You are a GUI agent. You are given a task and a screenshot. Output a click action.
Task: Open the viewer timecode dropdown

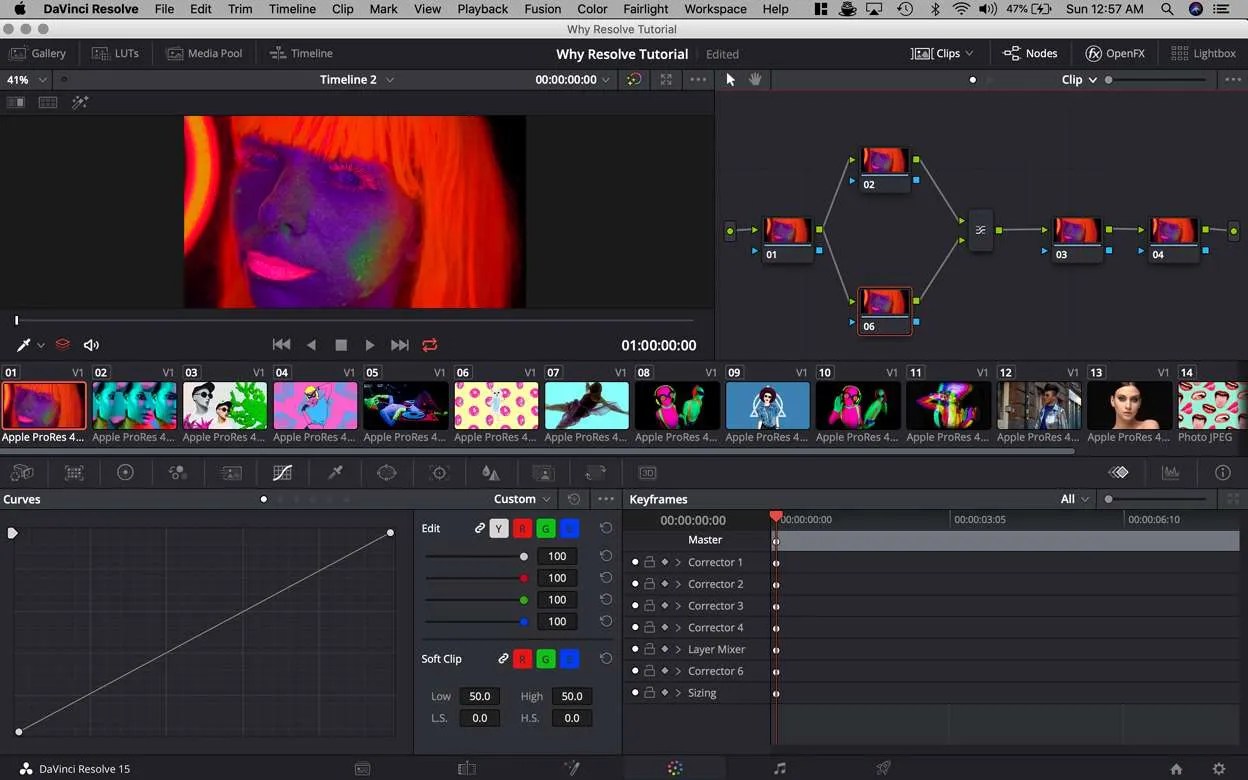(572, 79)
